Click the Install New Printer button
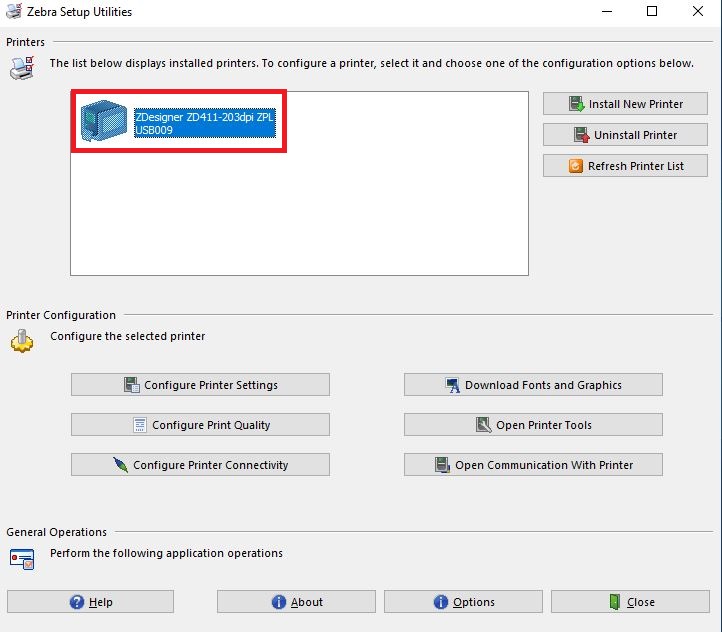Screen dimensions: 722x632 625,104
